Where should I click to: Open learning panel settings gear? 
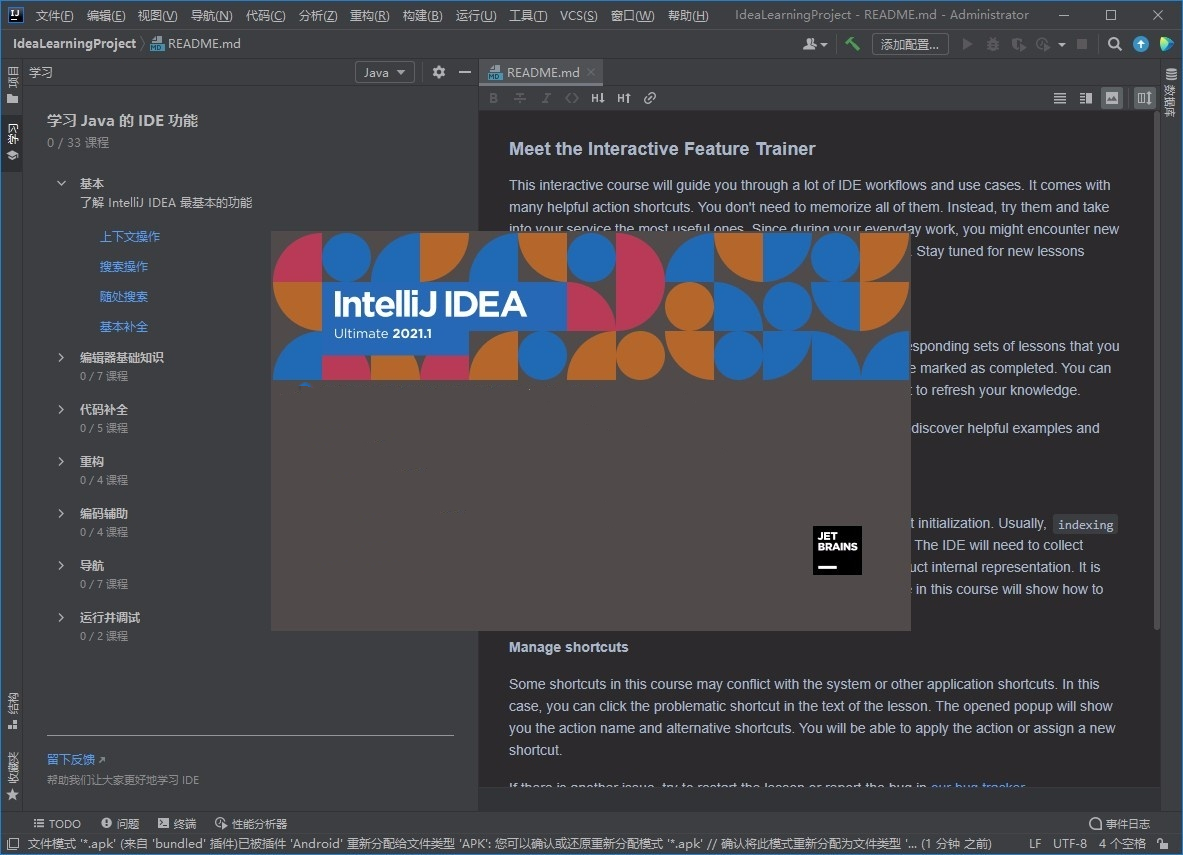click(x=439, y=72)
